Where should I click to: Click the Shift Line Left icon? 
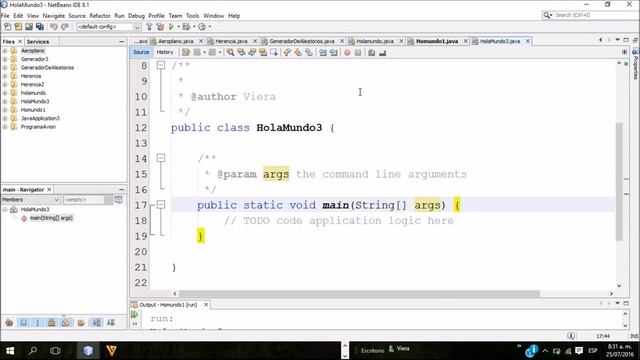323,52
